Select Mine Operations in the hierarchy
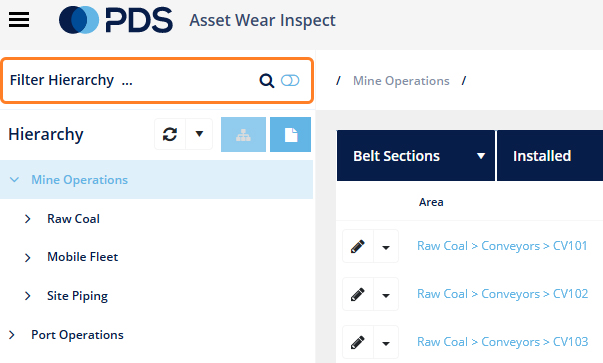 80,180
